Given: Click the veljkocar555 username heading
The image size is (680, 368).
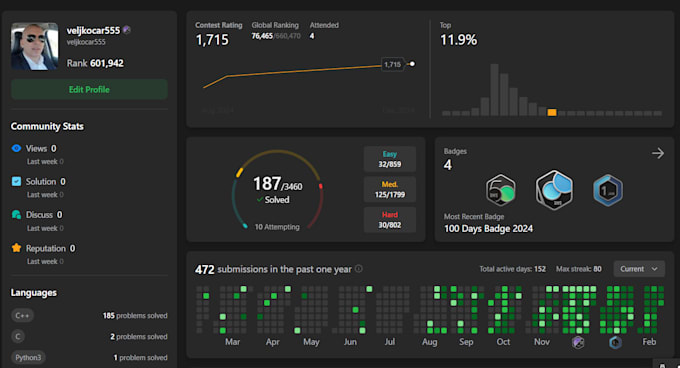Looking at the screenshot, I should click(x=93, y=30).
